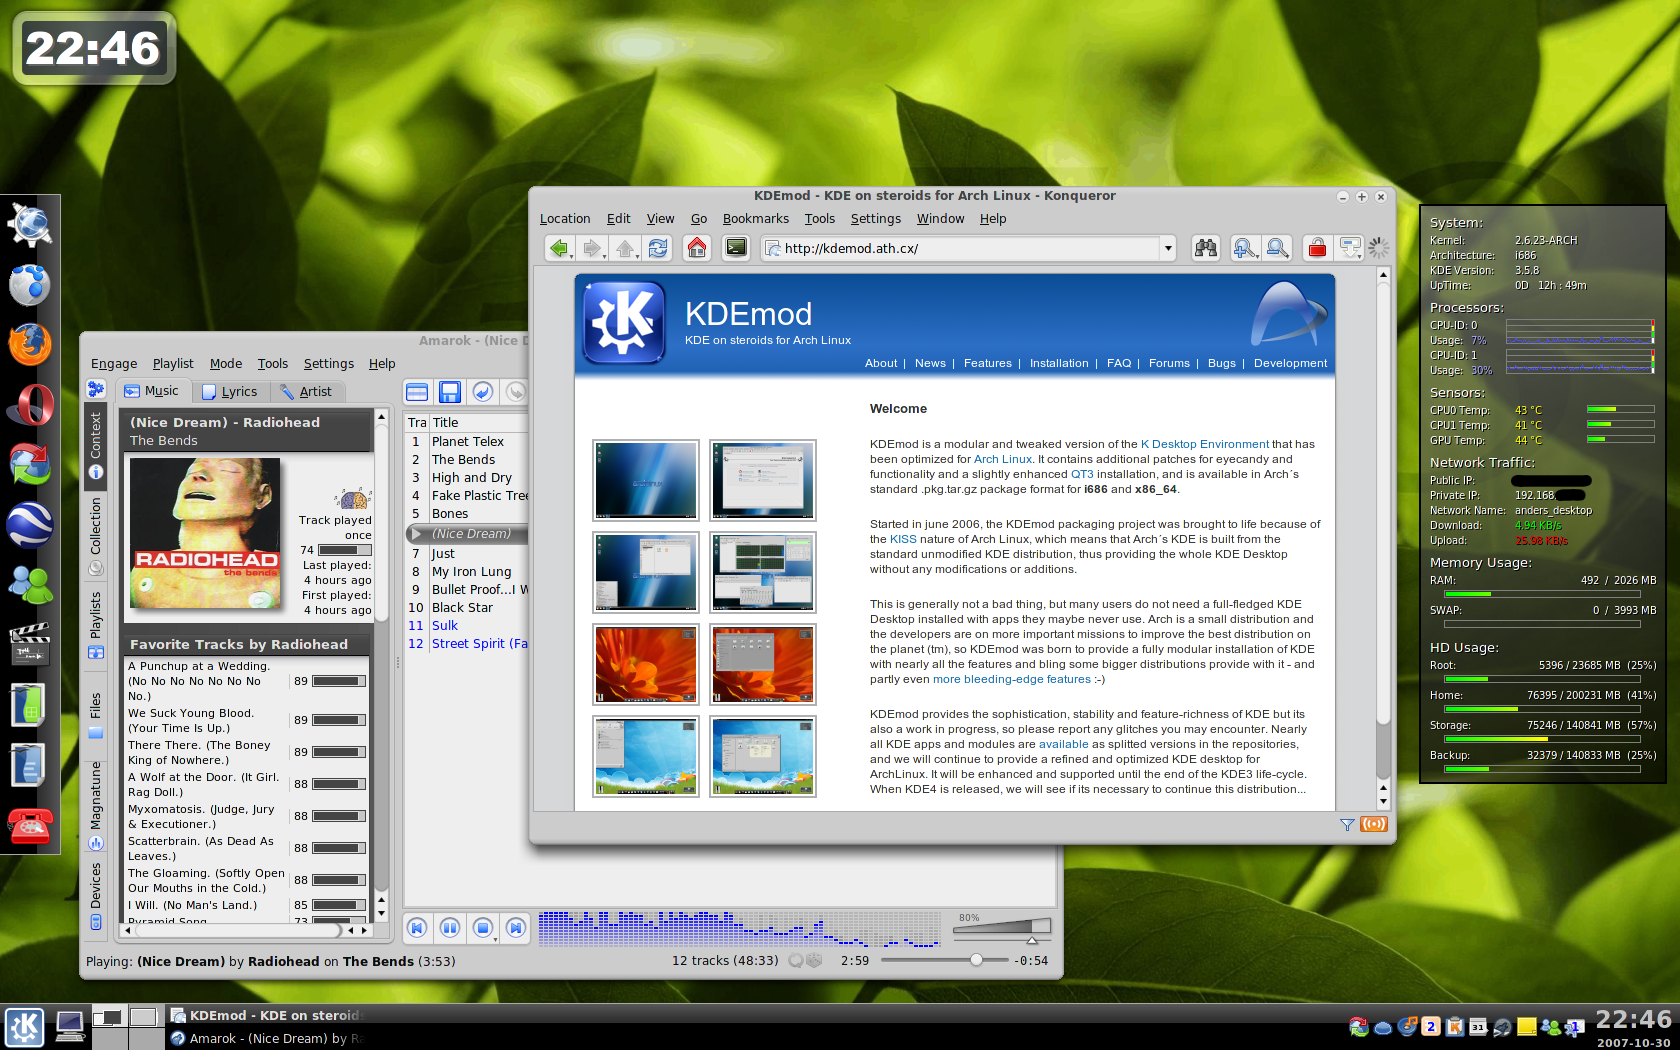Open the orange flower screenshot thumbnail
The image size is (1680, 1050).
[x=645, y=664]
